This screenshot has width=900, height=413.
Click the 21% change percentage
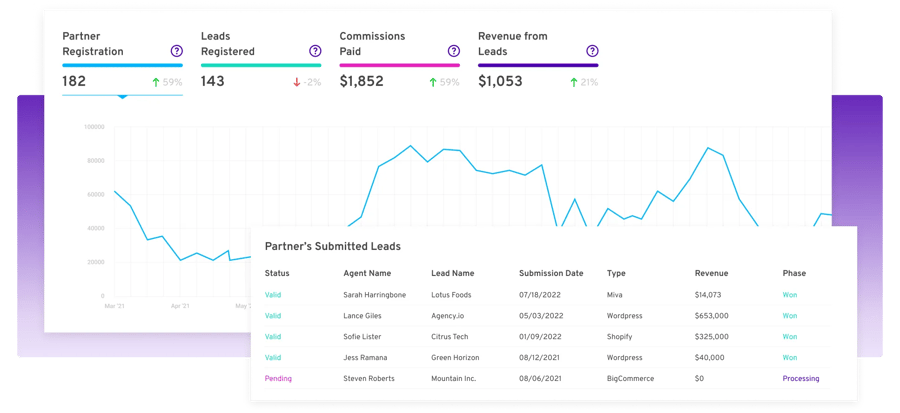pyautogui.click(x=589, y=83)
